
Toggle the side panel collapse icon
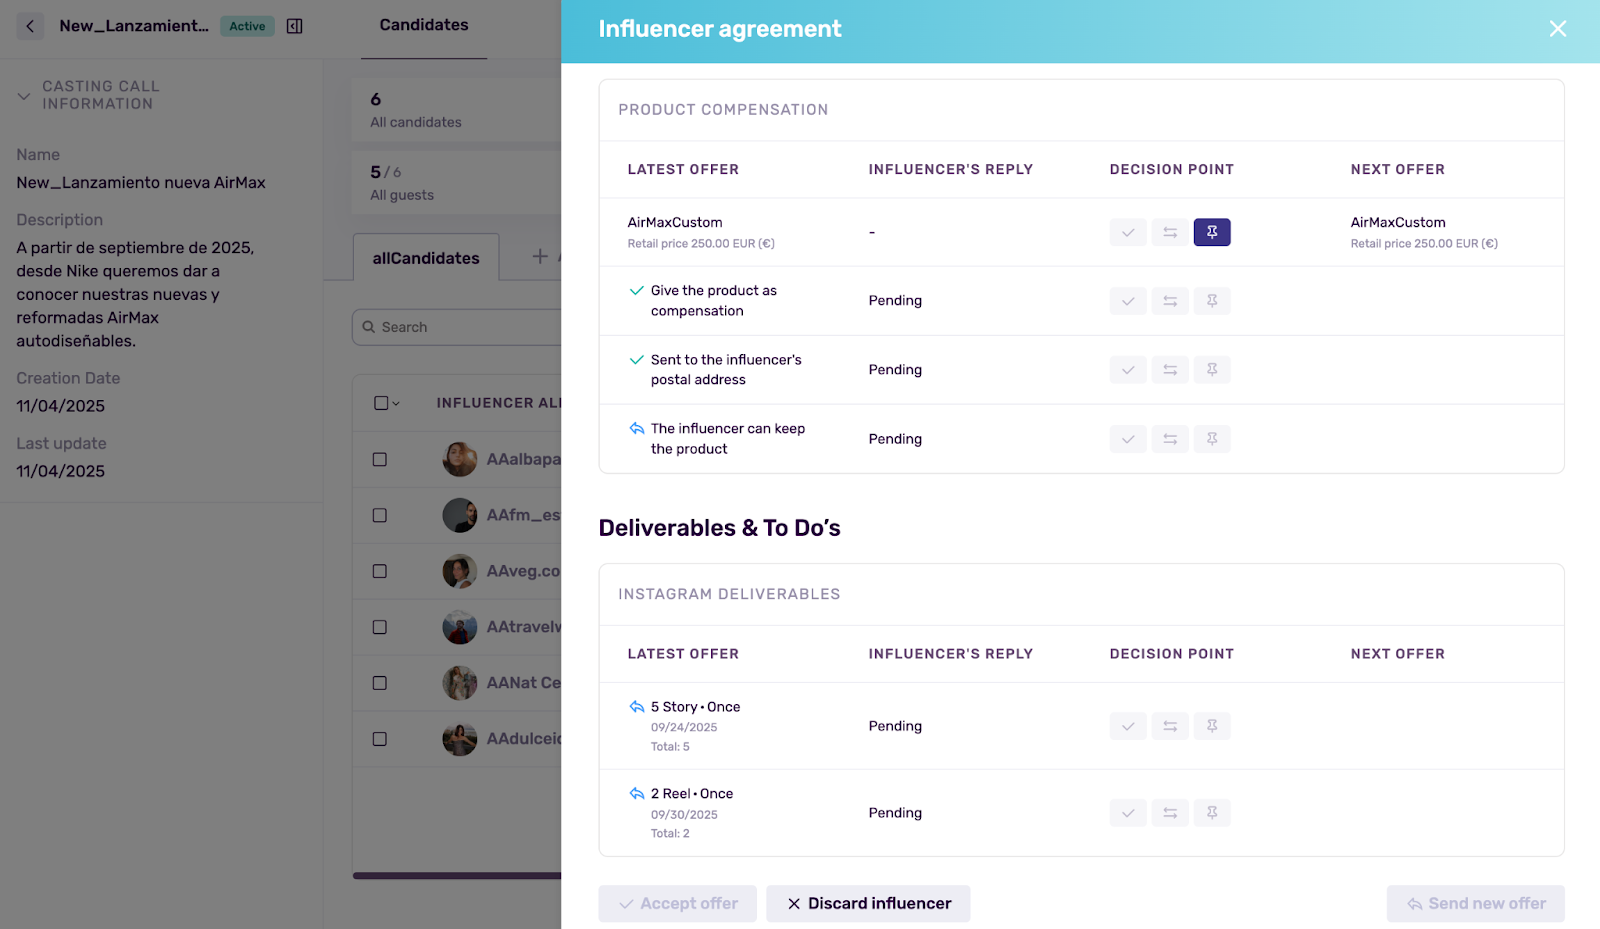tap(294, 26)
